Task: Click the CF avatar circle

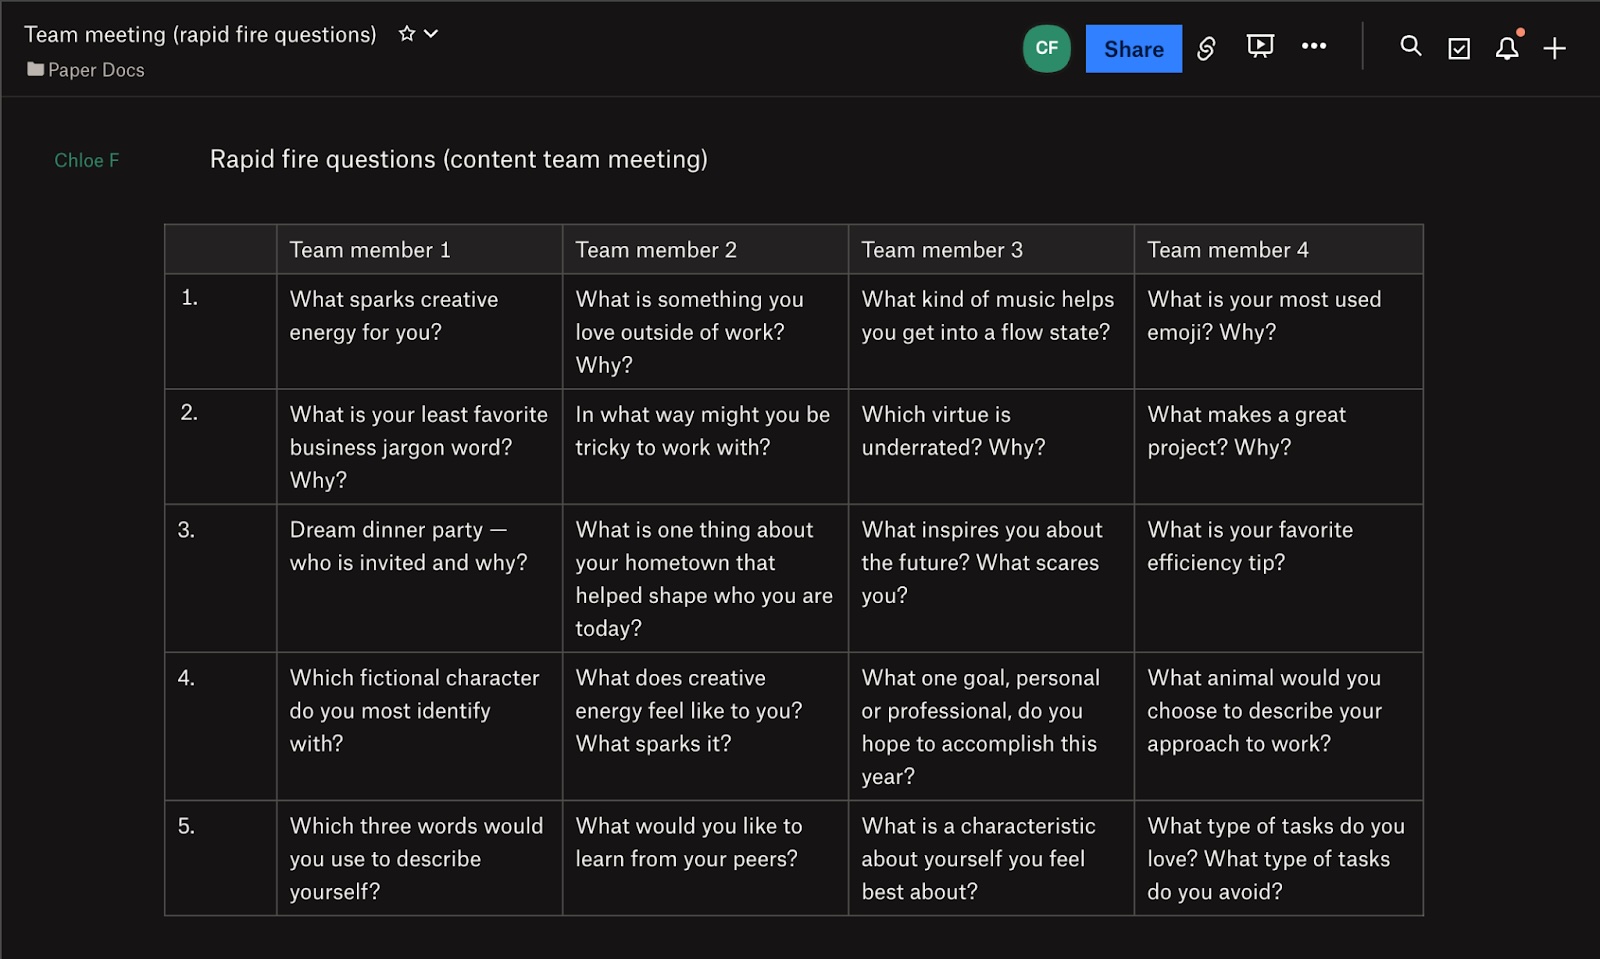Action: point(1046,47)
